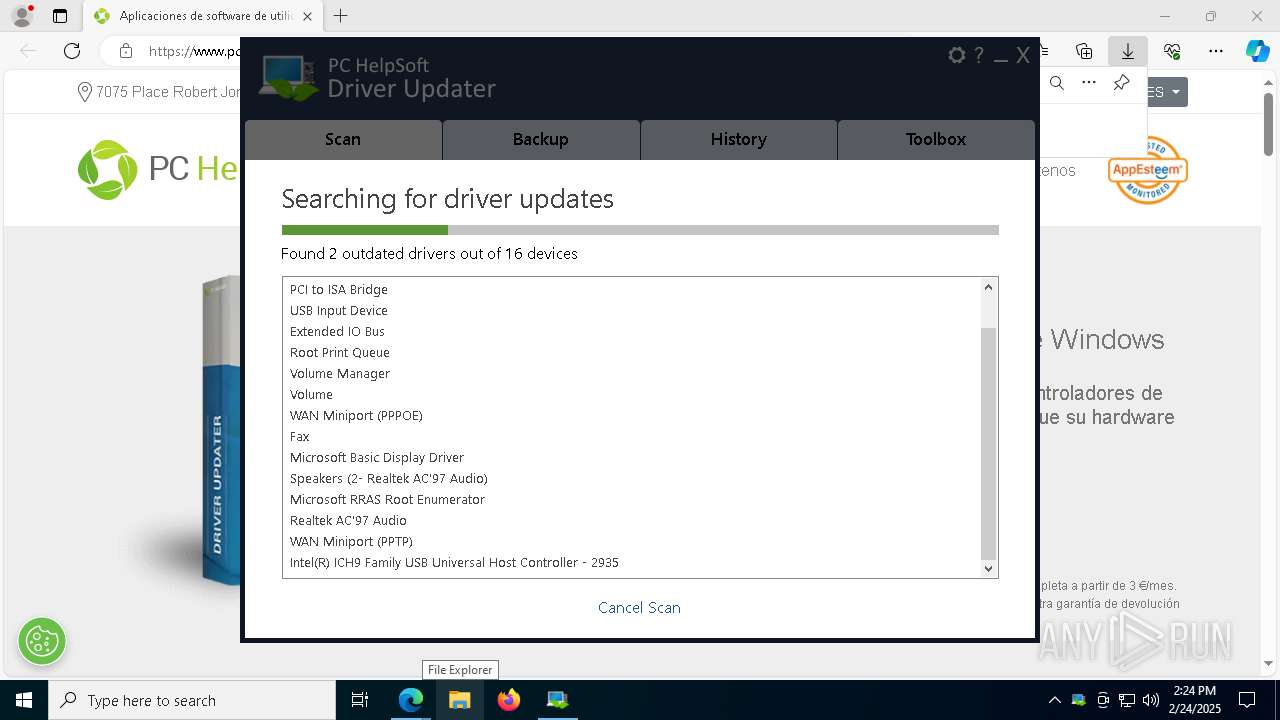Click the device list scroll up arrow
This screenshot has height=720, width=1280.
pyautogui.click(x=988, y=288)
